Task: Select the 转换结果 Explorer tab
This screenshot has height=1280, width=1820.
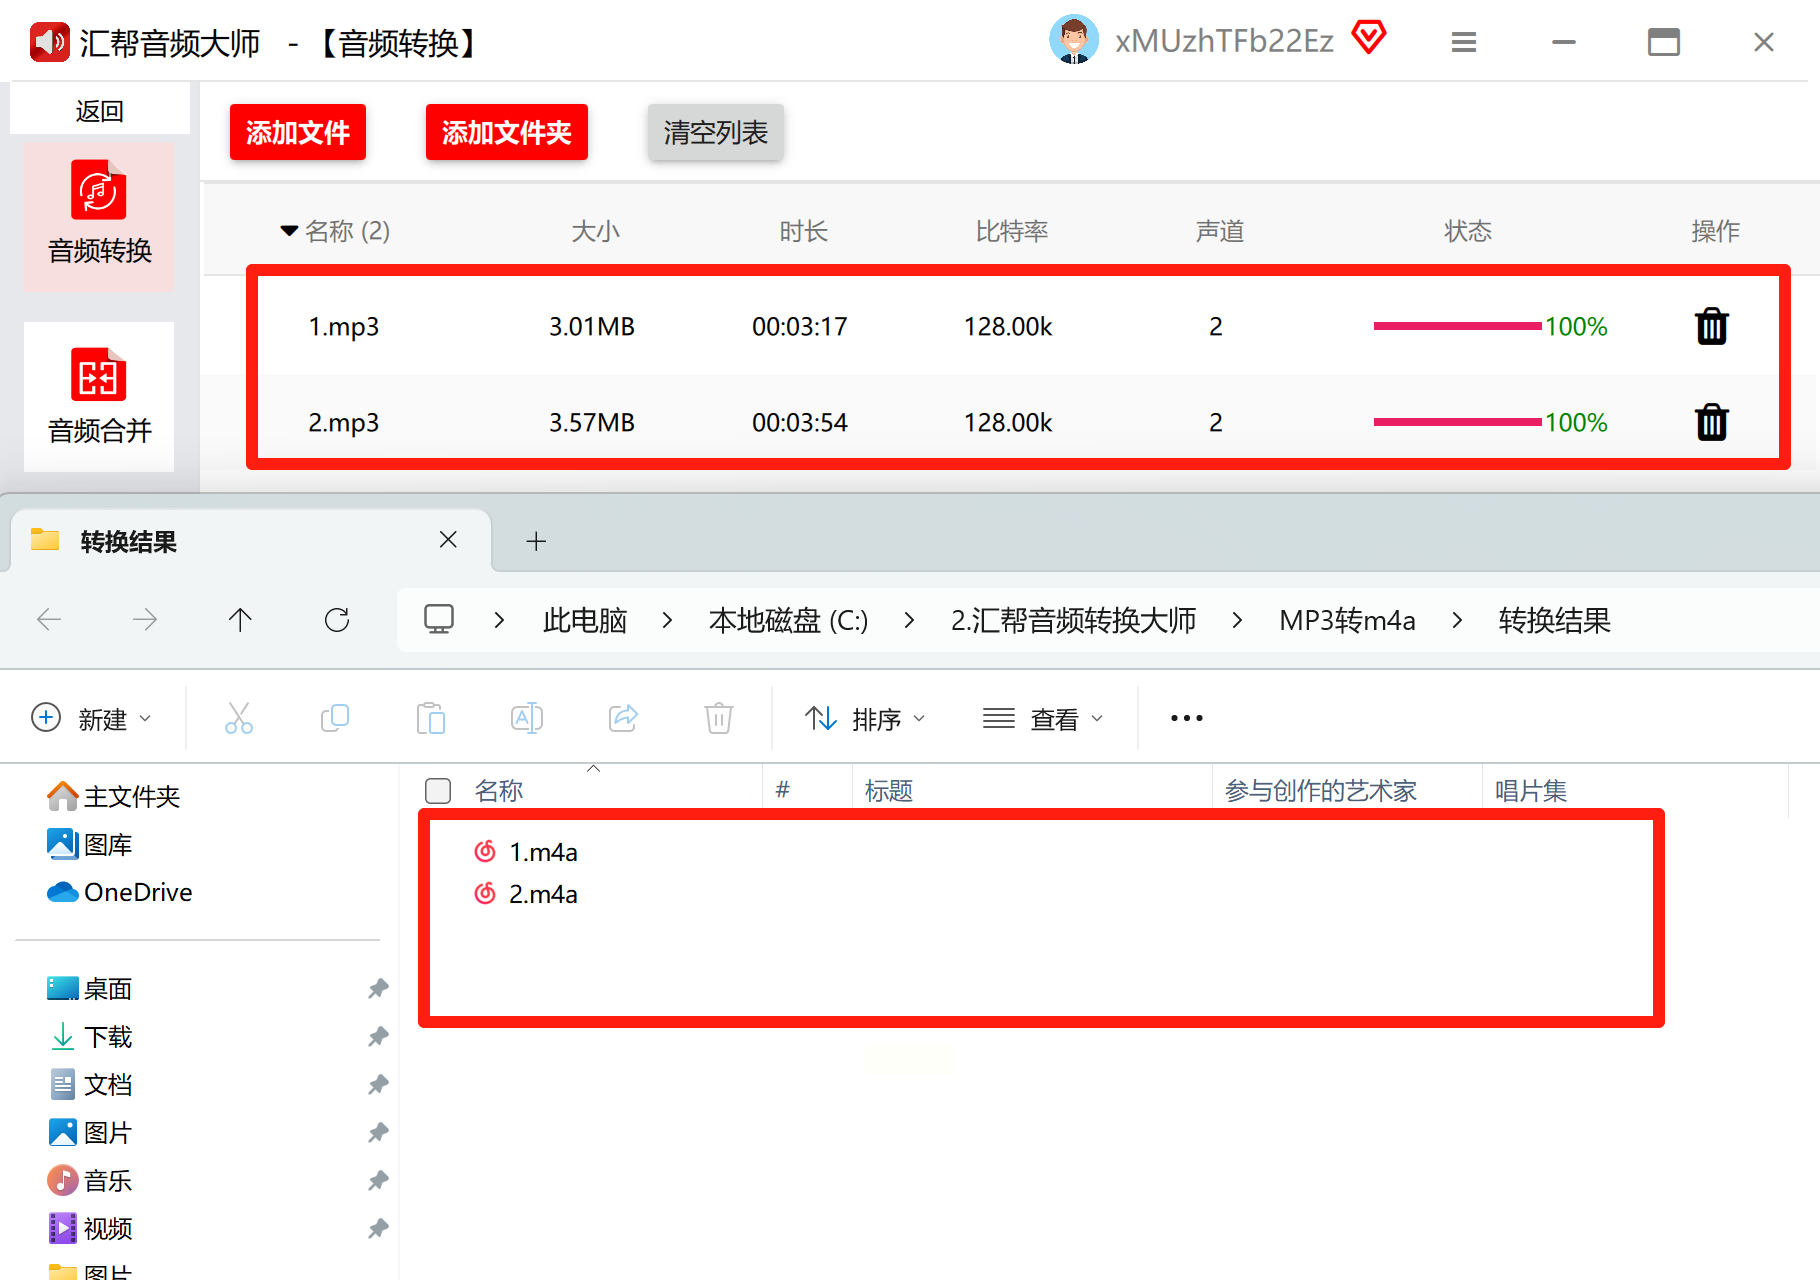Action: pyautogui.click(x=250, y=541)
